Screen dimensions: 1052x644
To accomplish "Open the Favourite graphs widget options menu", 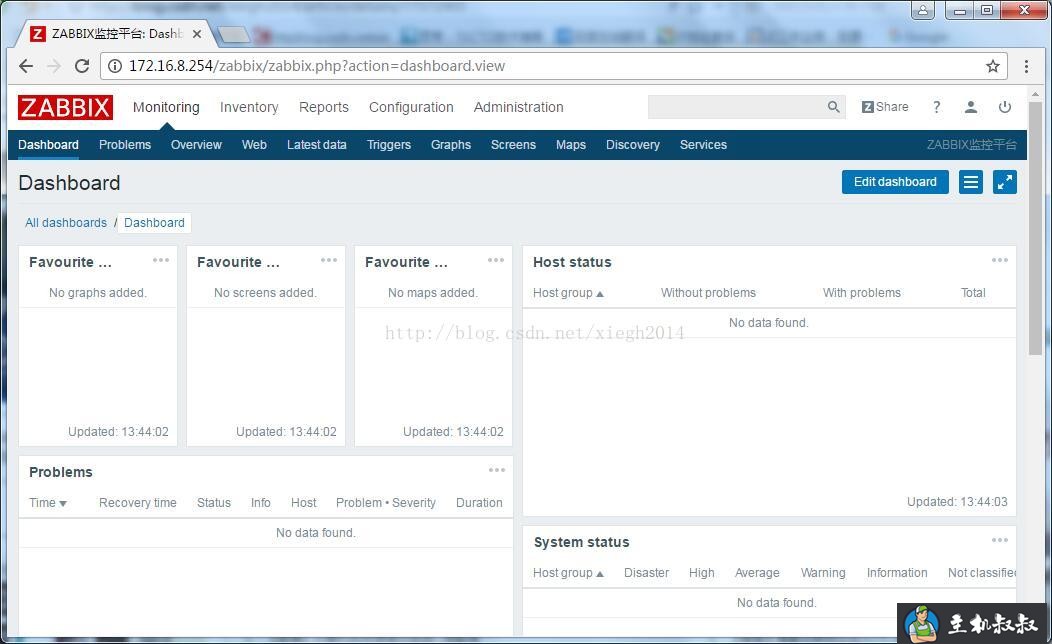I will 161,260.
